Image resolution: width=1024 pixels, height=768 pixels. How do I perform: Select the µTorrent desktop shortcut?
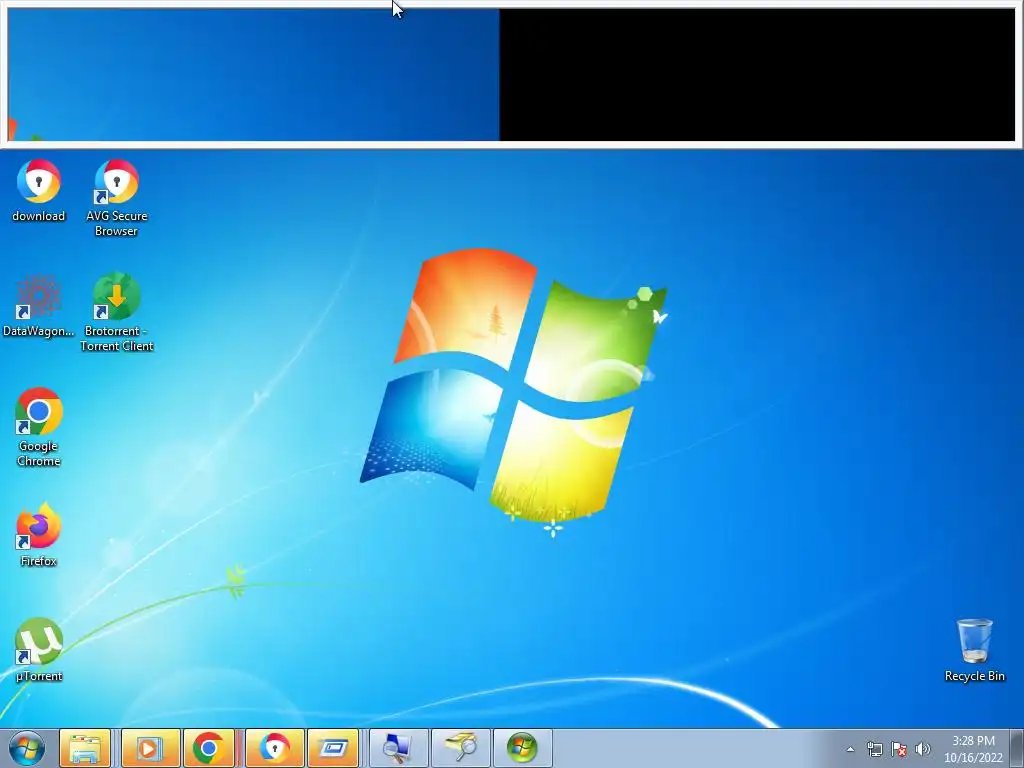click(x=39, y=650)
